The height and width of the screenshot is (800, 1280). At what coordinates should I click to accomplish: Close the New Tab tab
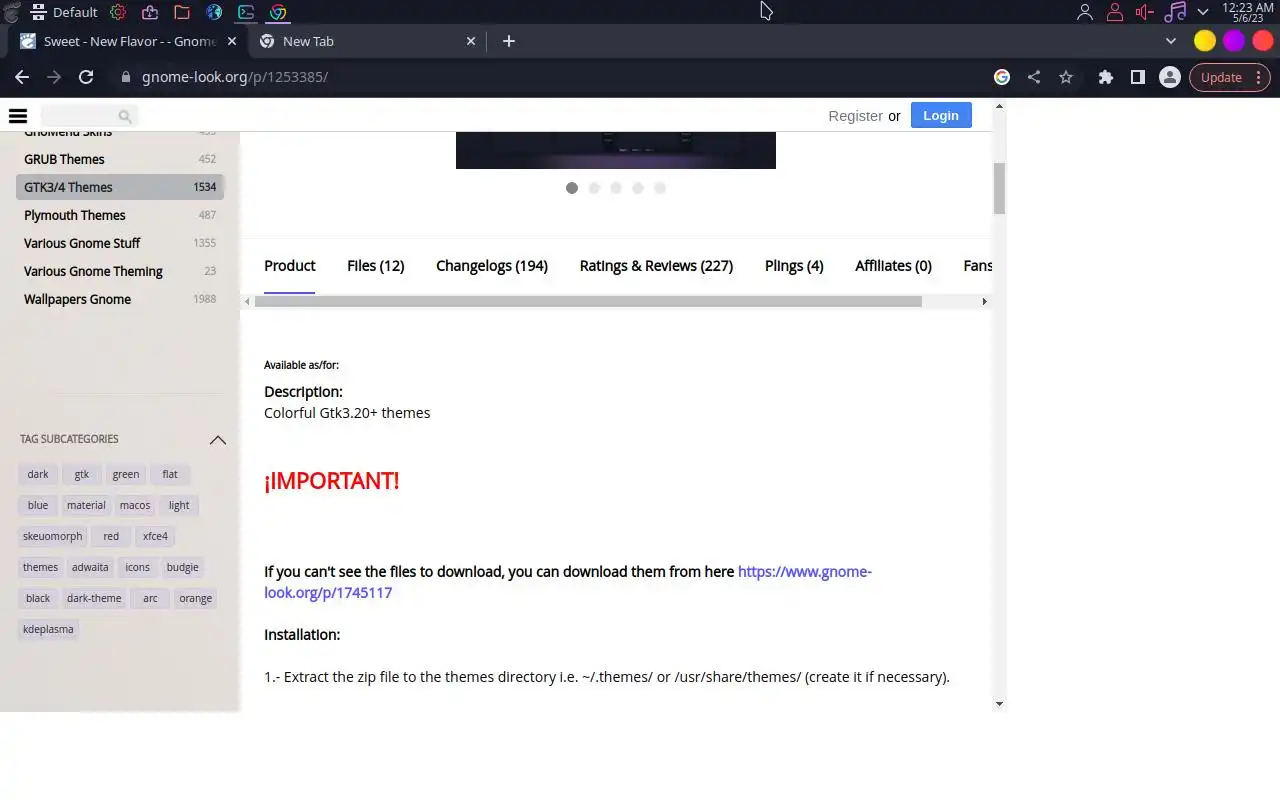coord(471,41)
